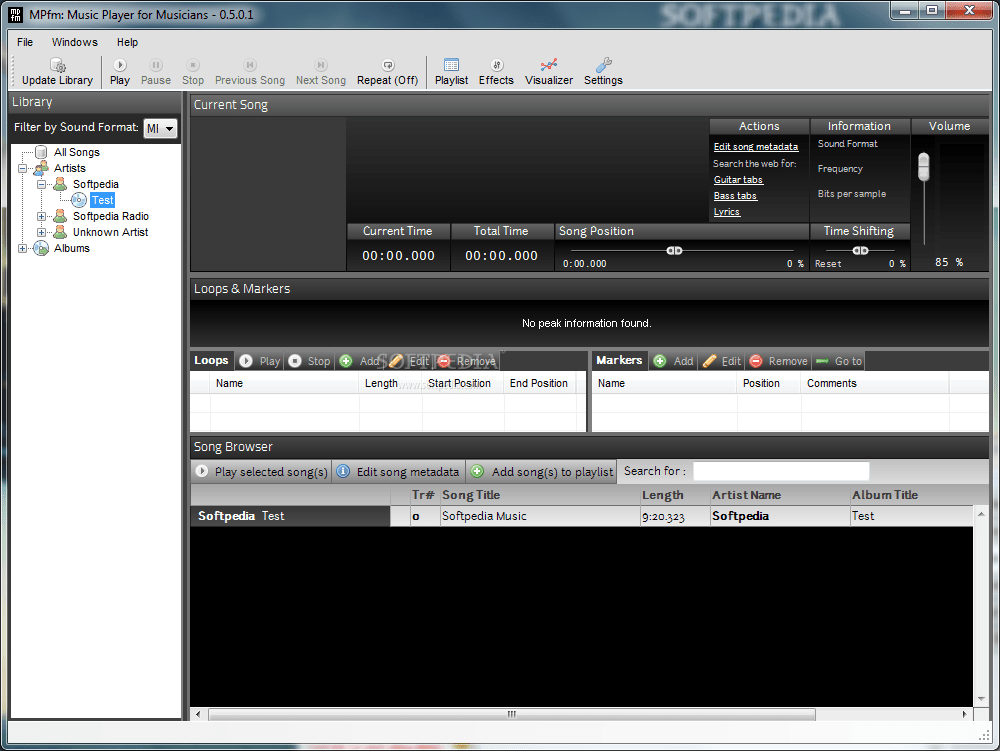Skip to Next Song in toolbar
The height and width of the screenshot is (751, 1000).
click(x=321, y=72)
